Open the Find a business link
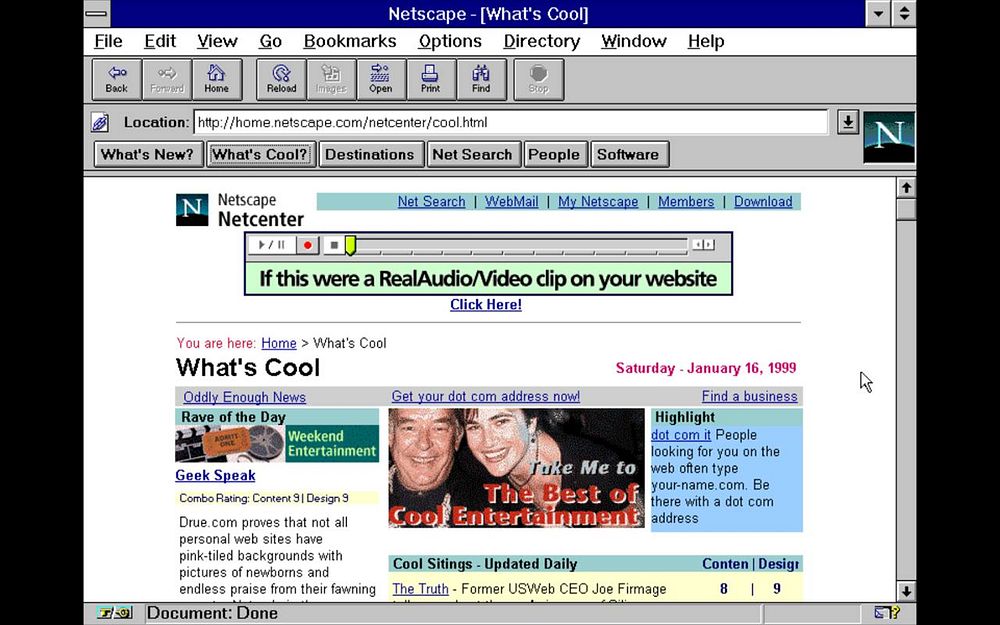This screenshot has height=625, width=1000. 749,396
